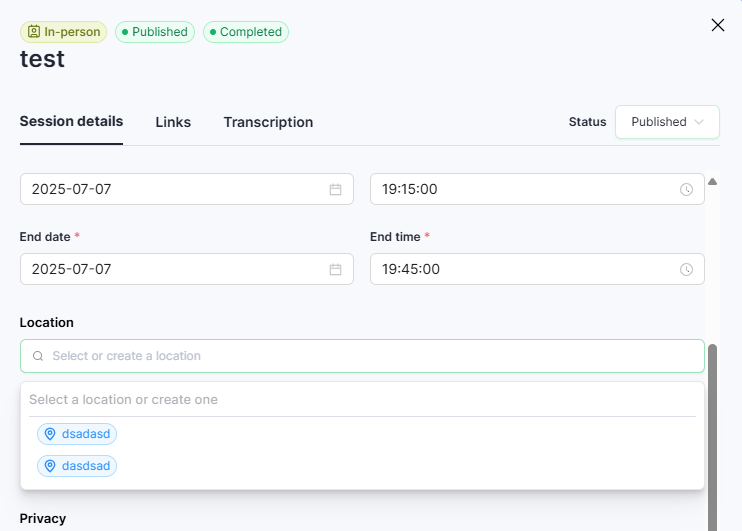The width and height of the screenshot is (742, 531).
Task: Click the In-person badge icon
Action: (x=33, y=32)
